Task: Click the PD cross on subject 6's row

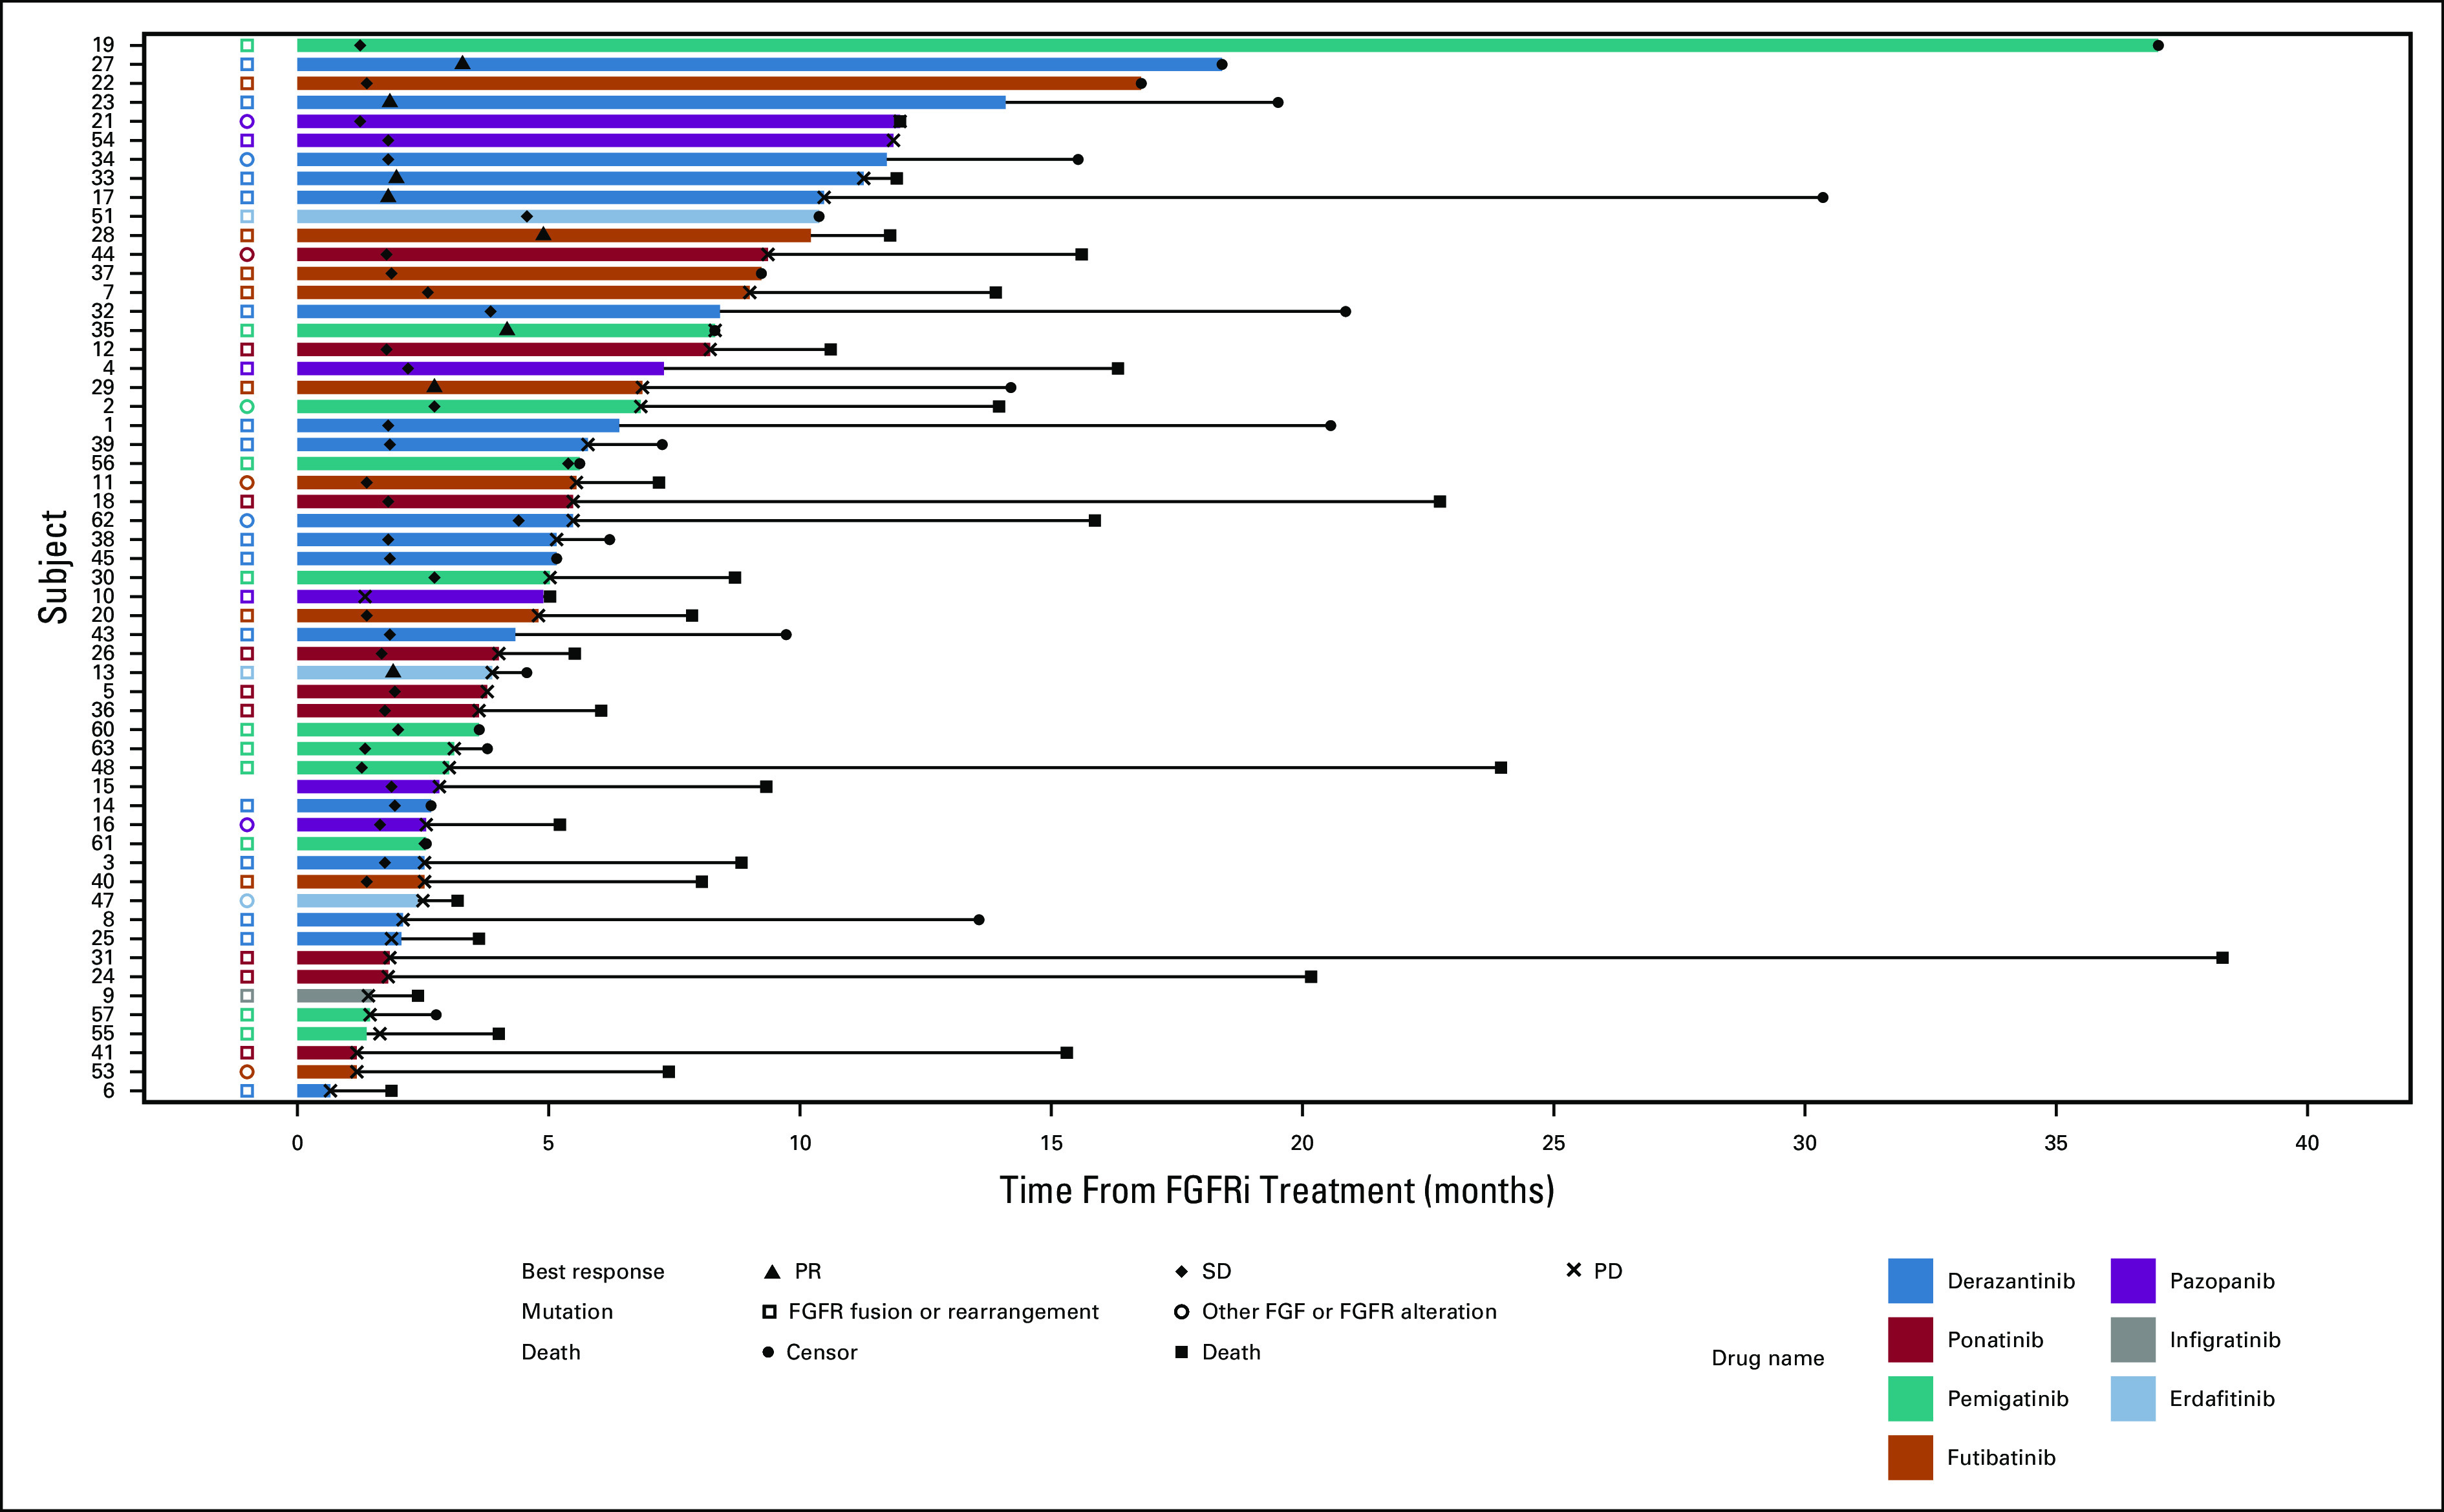Action: (330, 1091)
